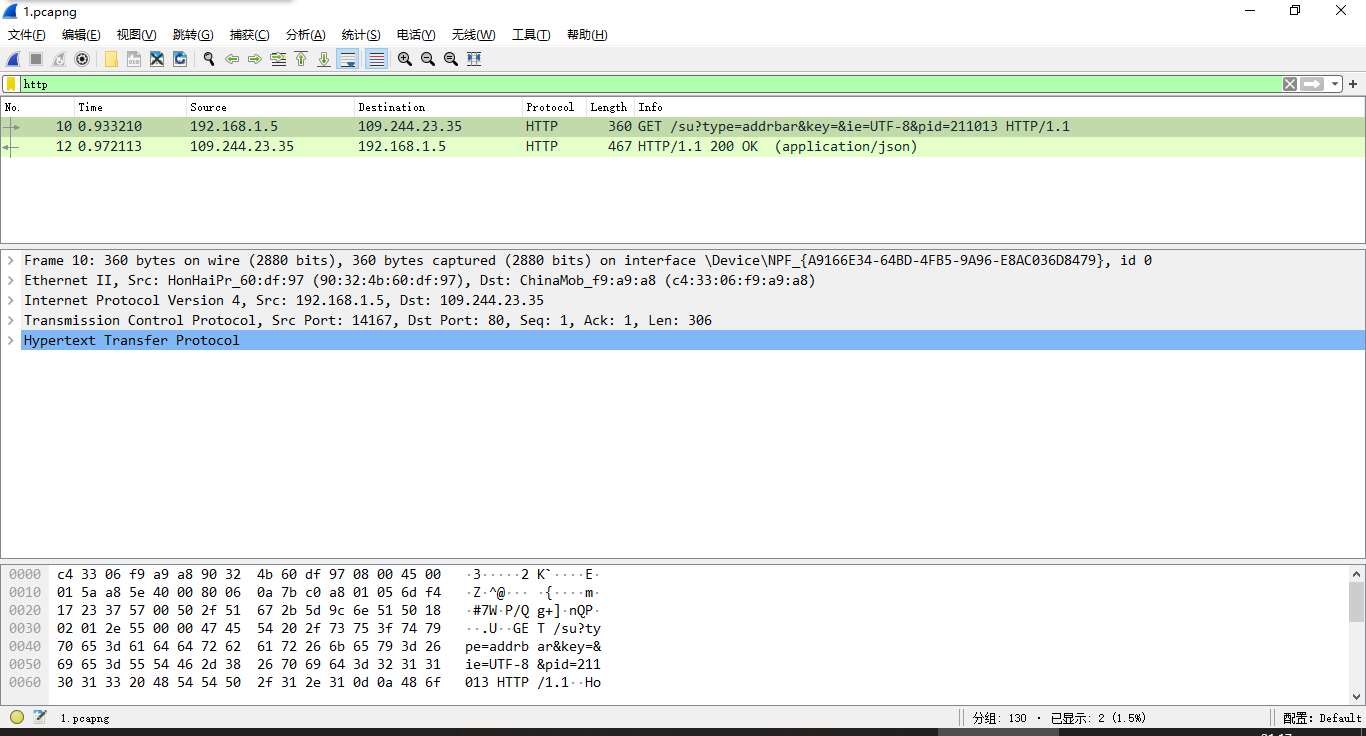Viewport: 1366px width, 736px height.
Task: Reload the capture file
Action: click(180, 59)
